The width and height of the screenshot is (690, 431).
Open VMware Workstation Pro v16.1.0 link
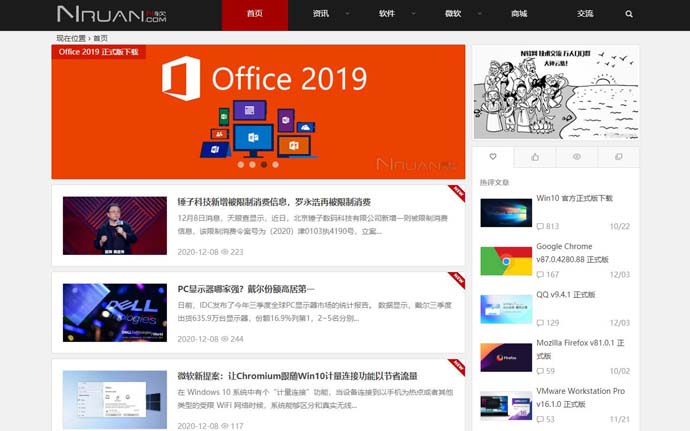580,398
